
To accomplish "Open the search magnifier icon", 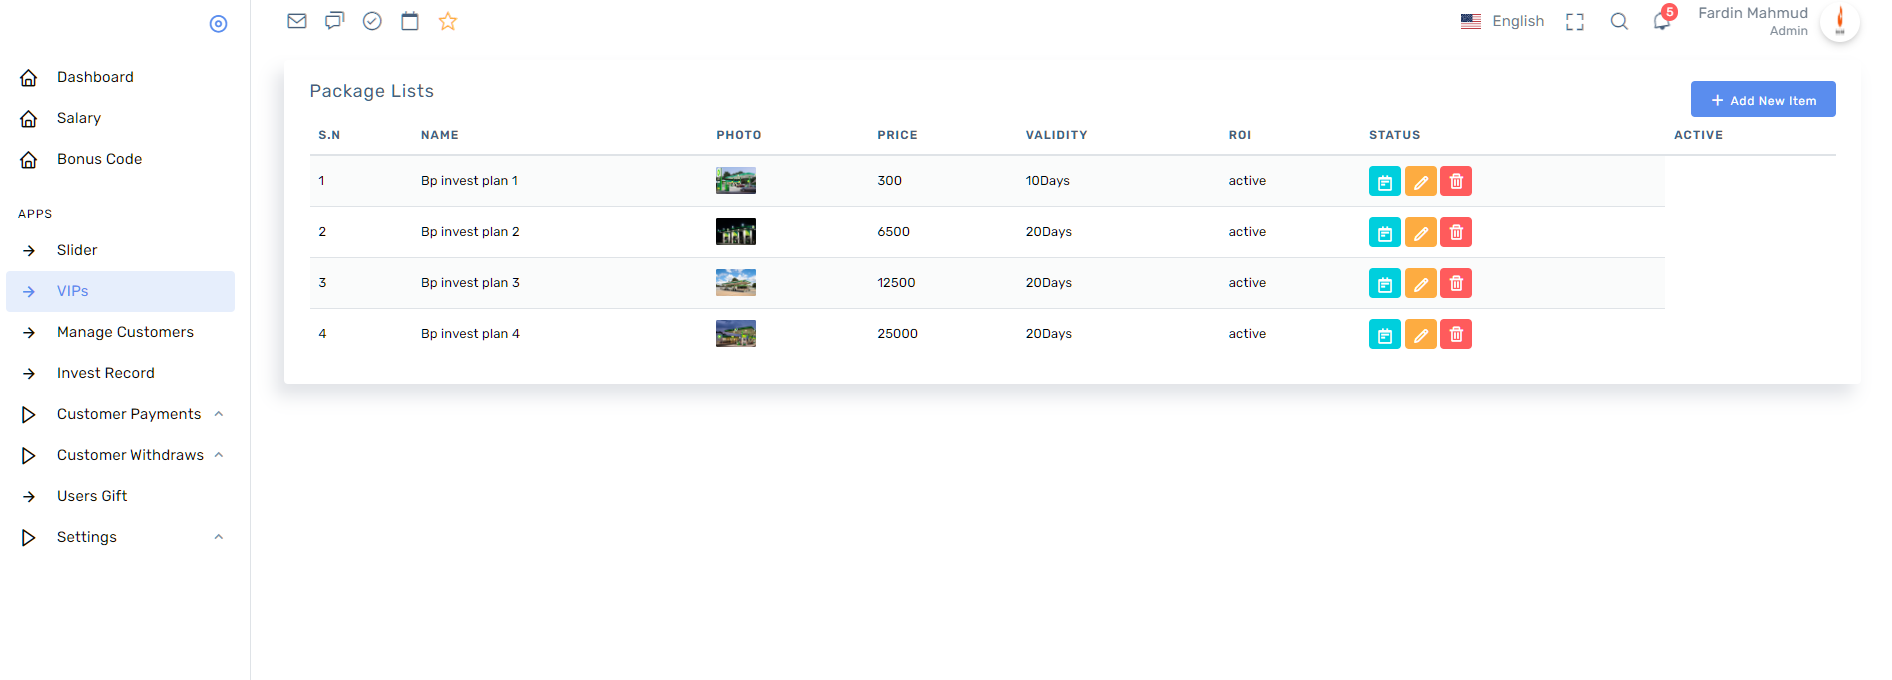I will tap(1619, 22).
